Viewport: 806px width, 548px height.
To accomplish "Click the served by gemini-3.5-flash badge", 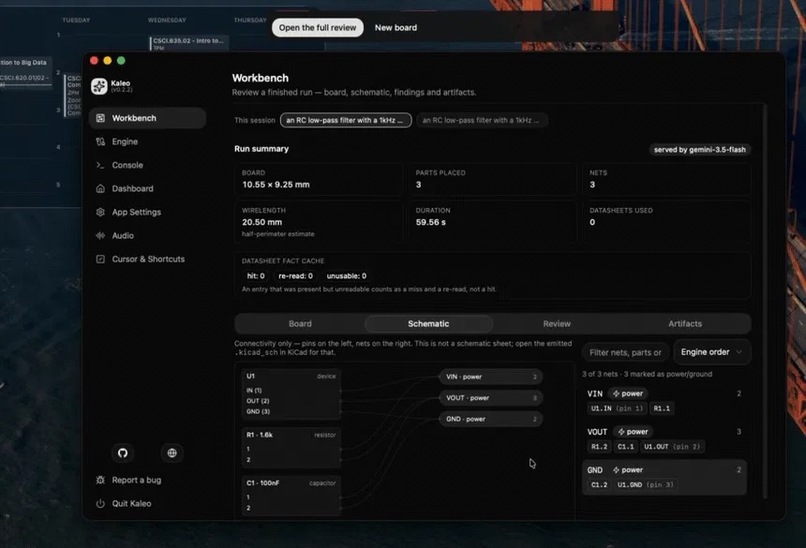I will coord(700,150).
